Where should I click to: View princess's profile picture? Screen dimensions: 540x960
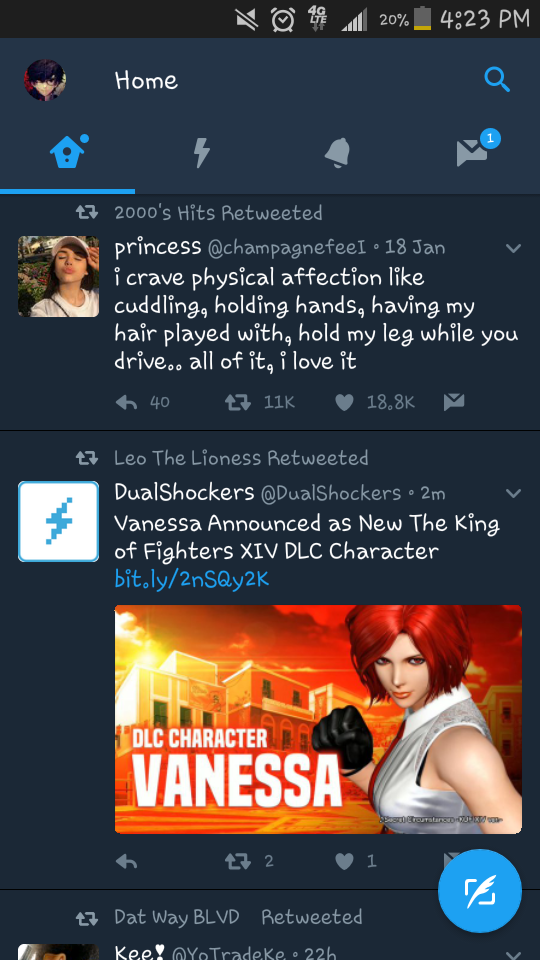[58, 276]
